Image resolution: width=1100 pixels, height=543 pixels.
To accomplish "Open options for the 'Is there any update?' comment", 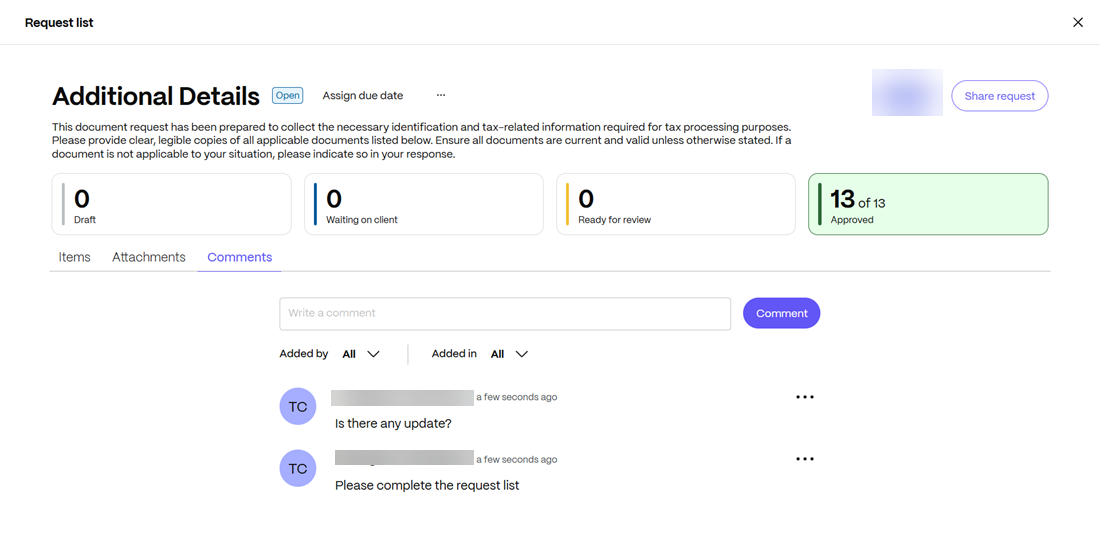I will point(805,397).
